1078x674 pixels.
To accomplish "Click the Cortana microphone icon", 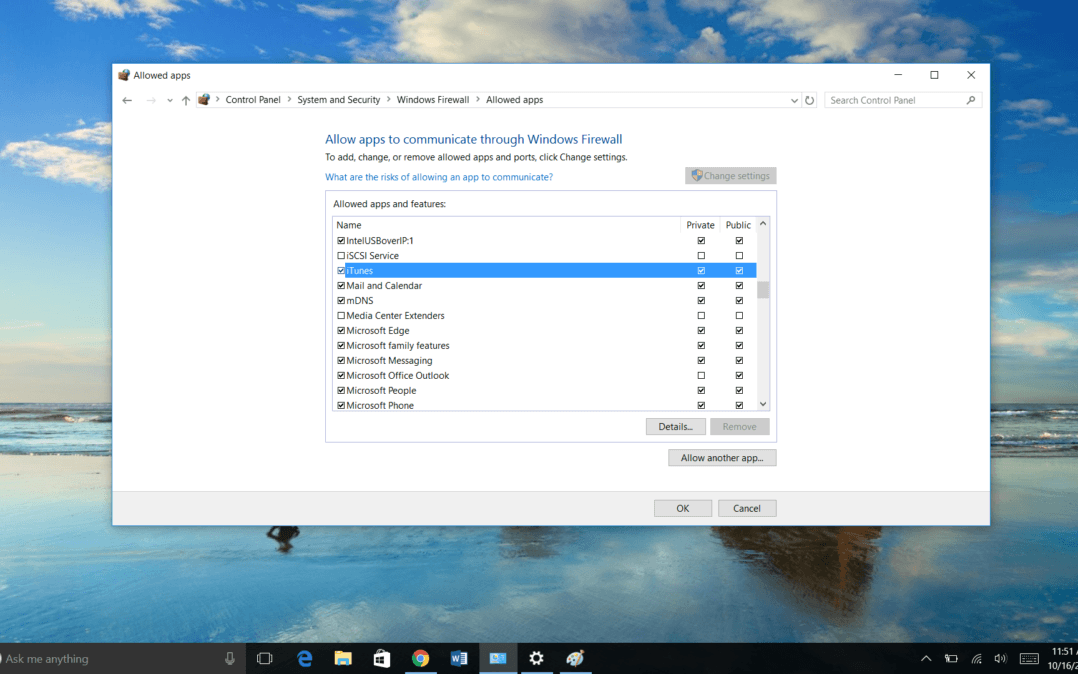I will (x=230, y=658).
